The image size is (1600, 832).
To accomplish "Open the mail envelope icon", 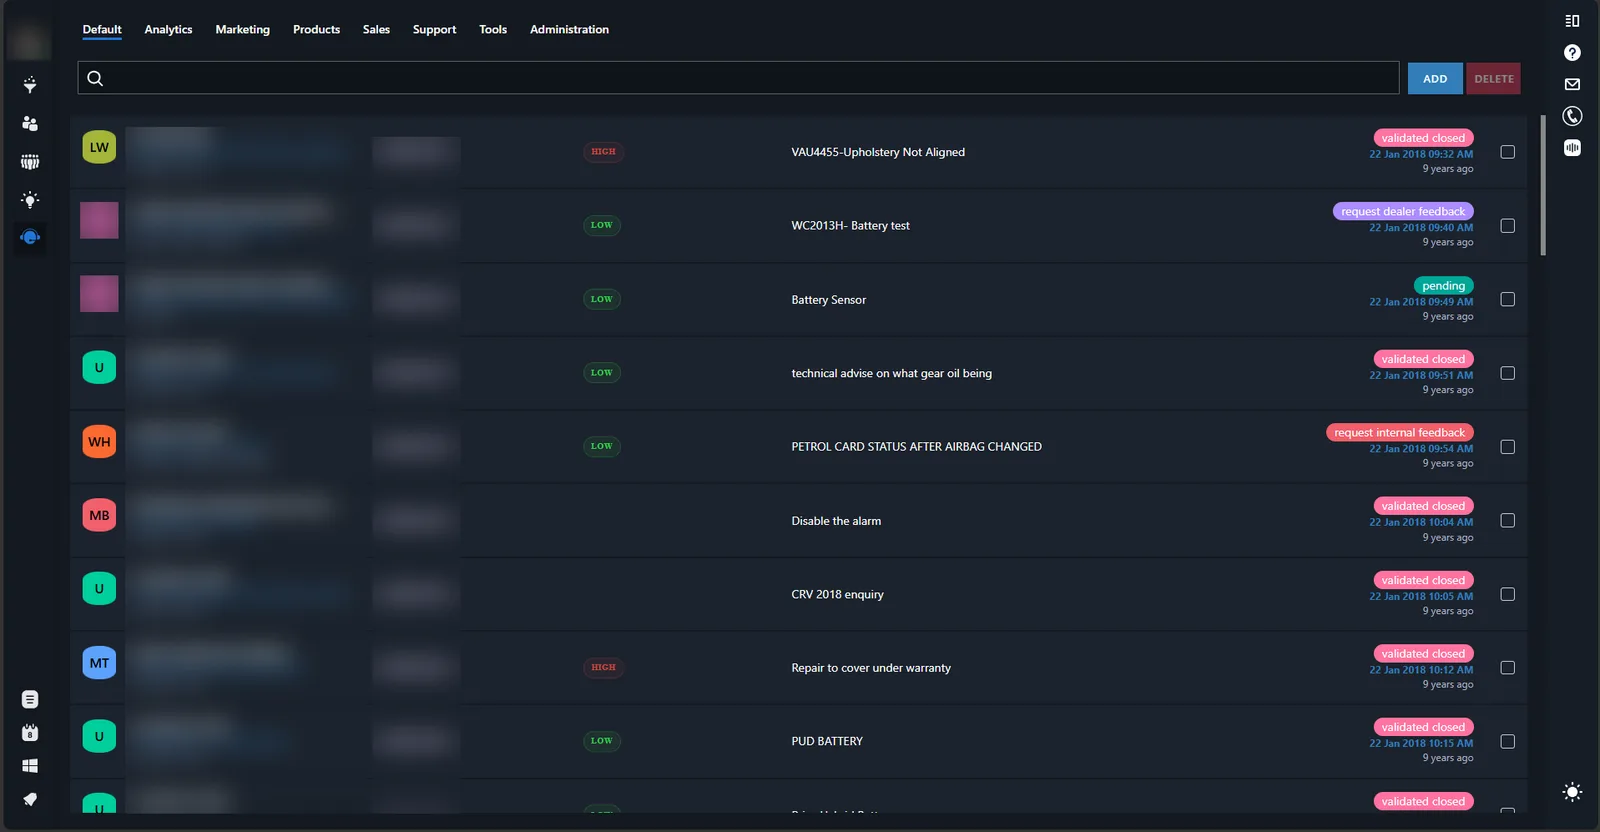I will (x=1572, y=84).
